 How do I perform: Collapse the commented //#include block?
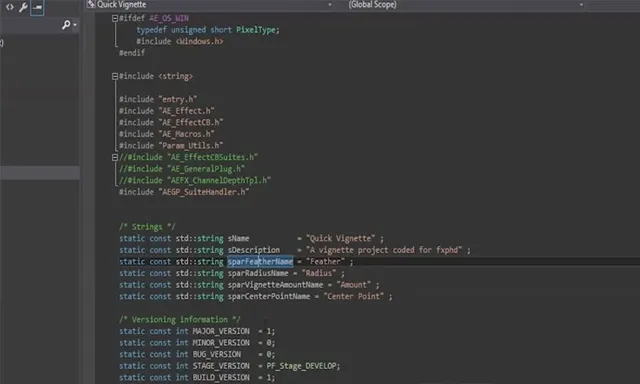pyautogui.click(x=115, y=158)
